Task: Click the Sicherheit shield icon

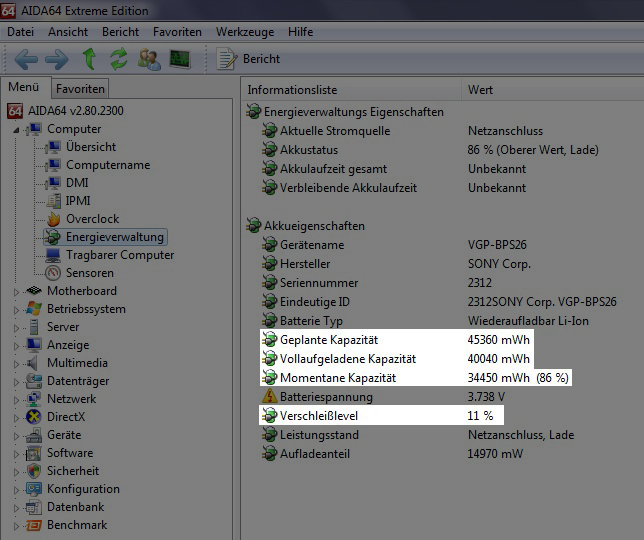Action: [34, 471]
